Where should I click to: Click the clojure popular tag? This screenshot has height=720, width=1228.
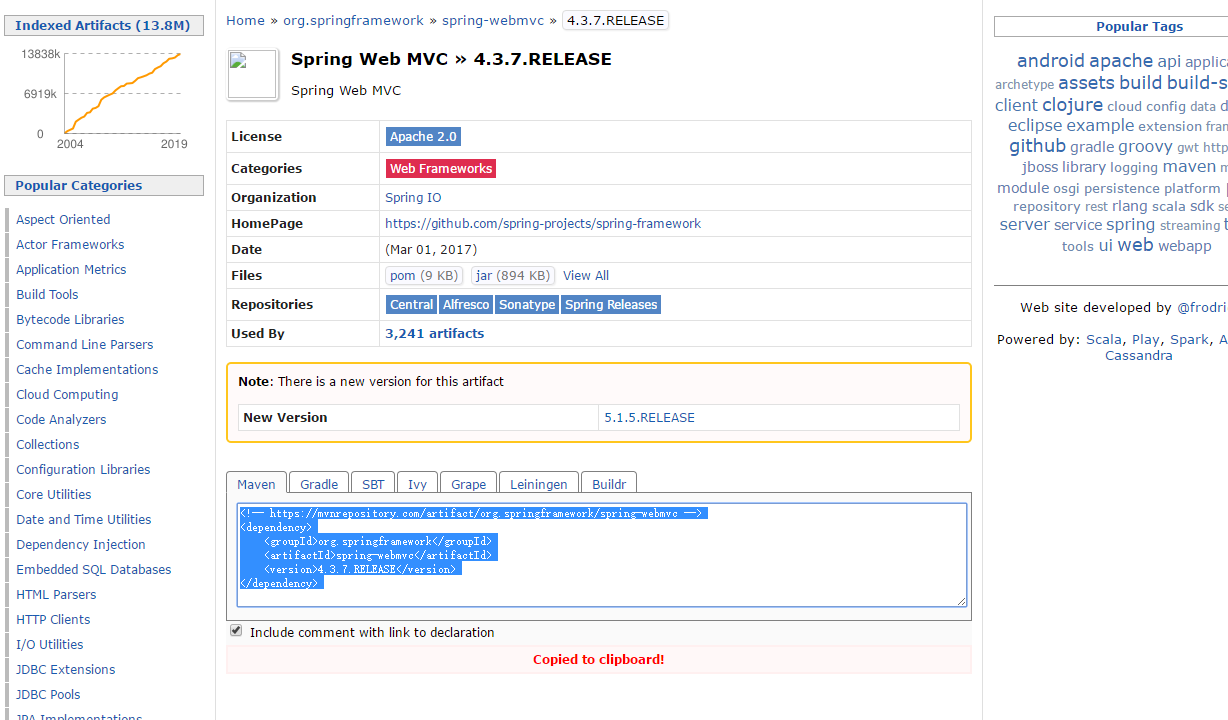click(1072, 105)
